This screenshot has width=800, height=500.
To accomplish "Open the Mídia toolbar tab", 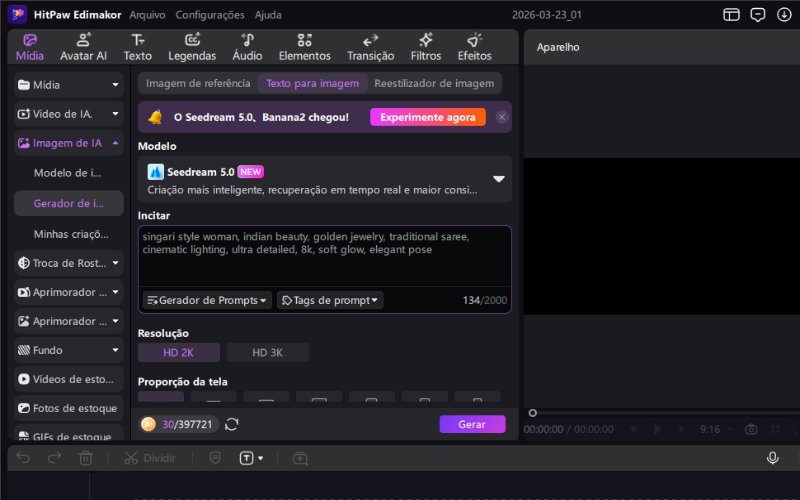I will pyautogui.click(x=30, y=47).
